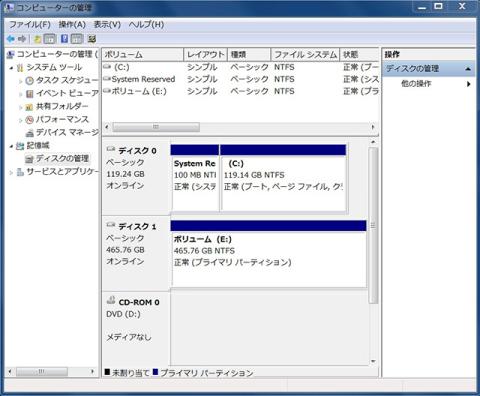Open Help via the blue question-mark icon
This screenshot has width=480, height=396.
[x=64, y=39]
